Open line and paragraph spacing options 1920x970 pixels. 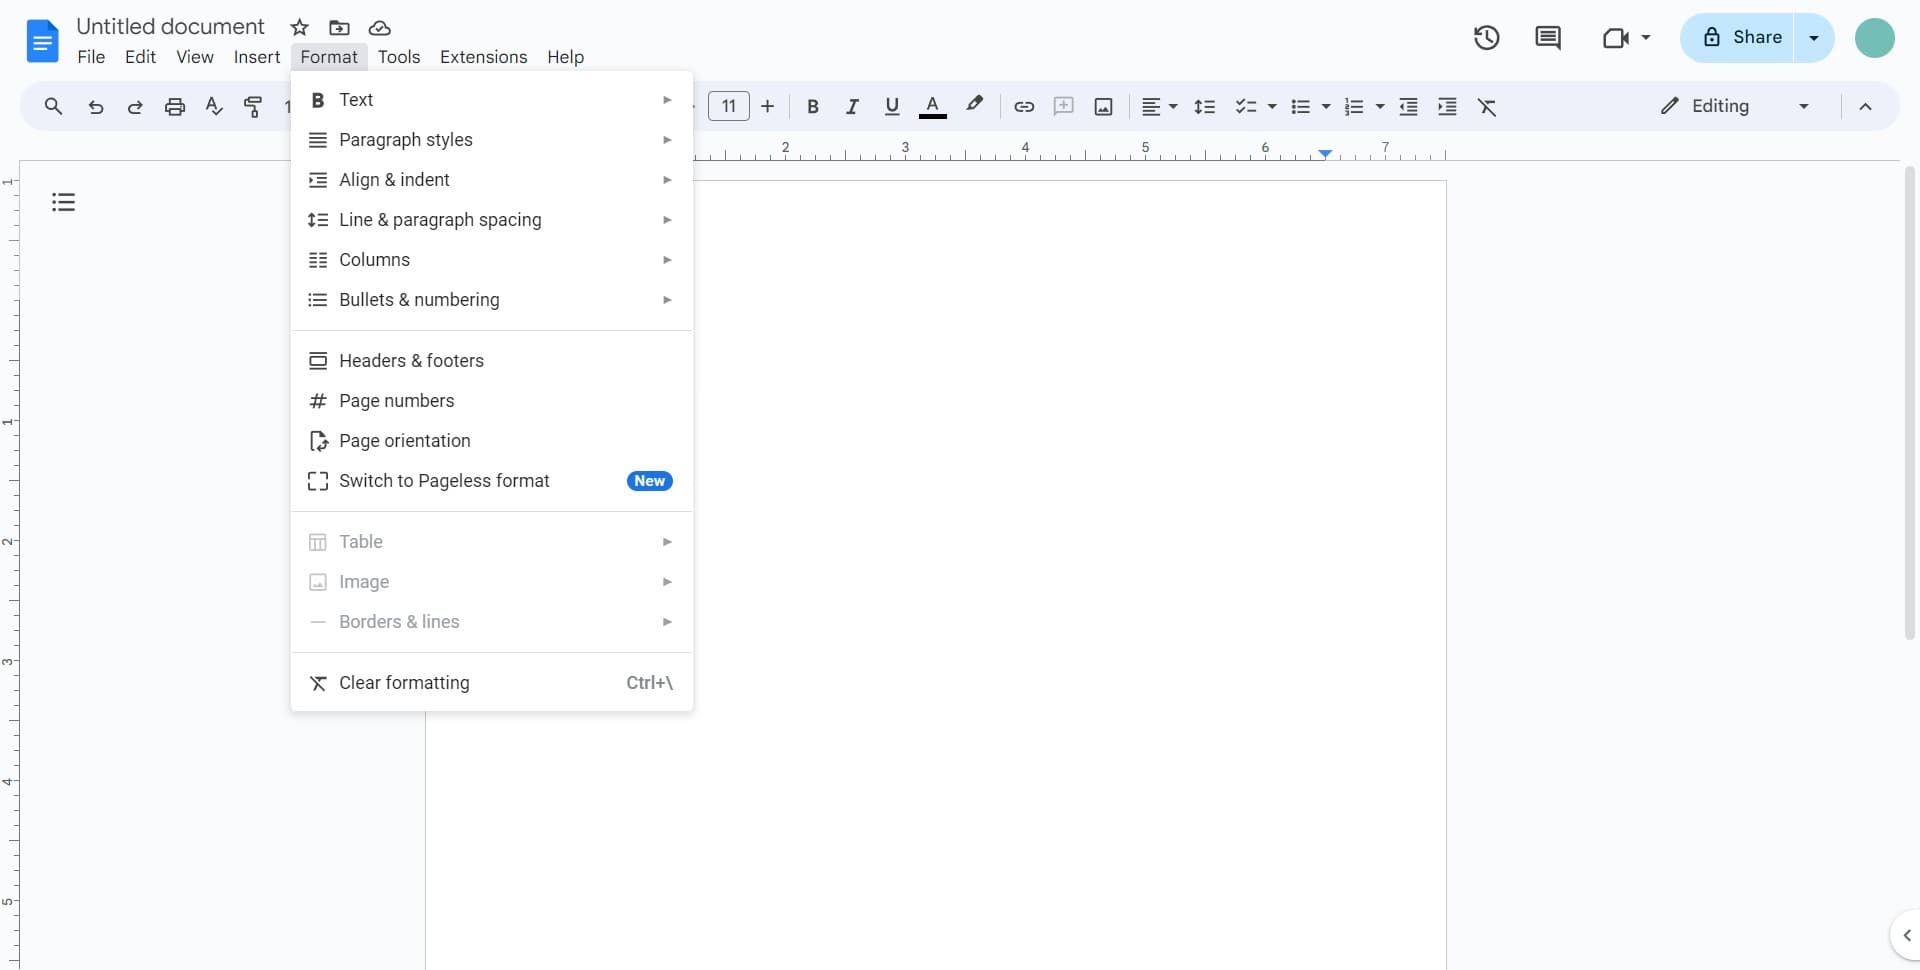click(x=1206, y=107)
